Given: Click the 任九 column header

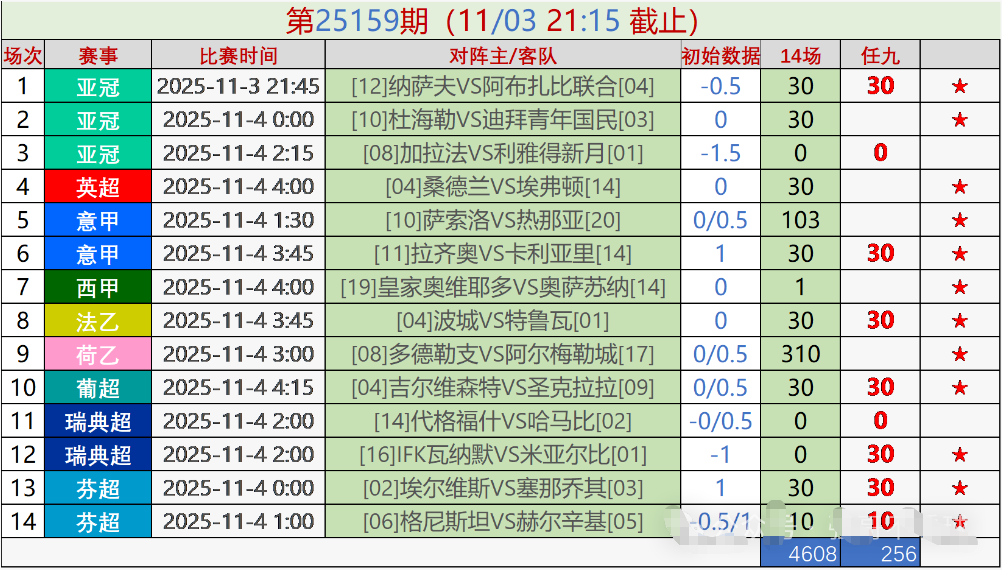Looking at the screenshot, I should [x=880, y=56].
